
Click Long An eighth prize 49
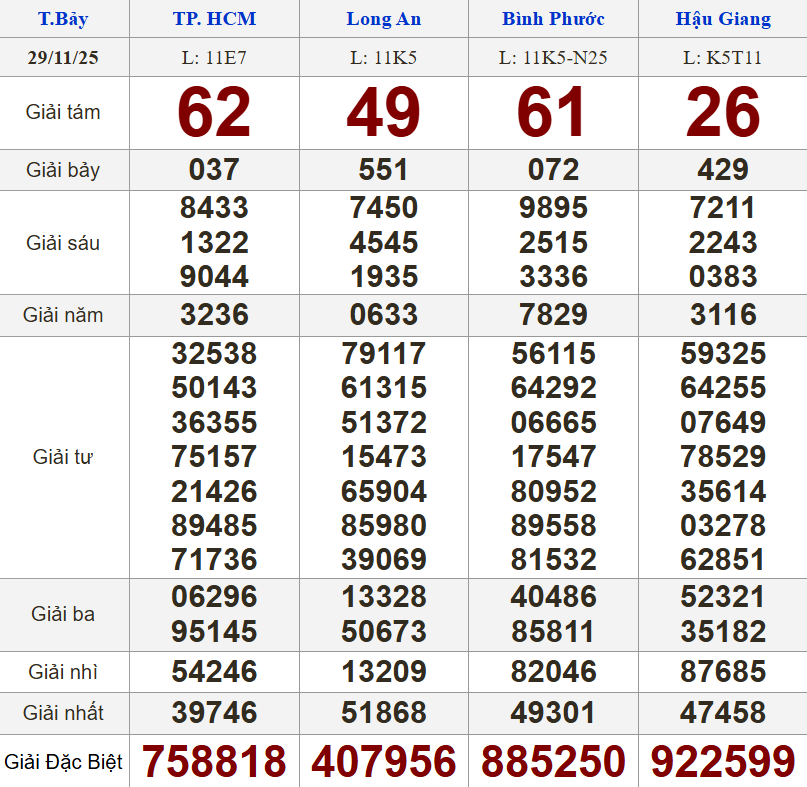pyautogui.click(x=383, y=112)
